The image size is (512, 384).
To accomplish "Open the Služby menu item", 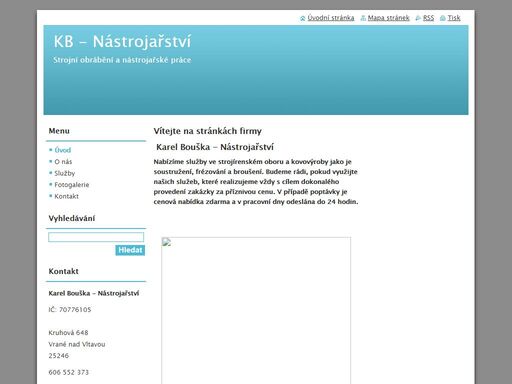I will [x=65, y=173].
